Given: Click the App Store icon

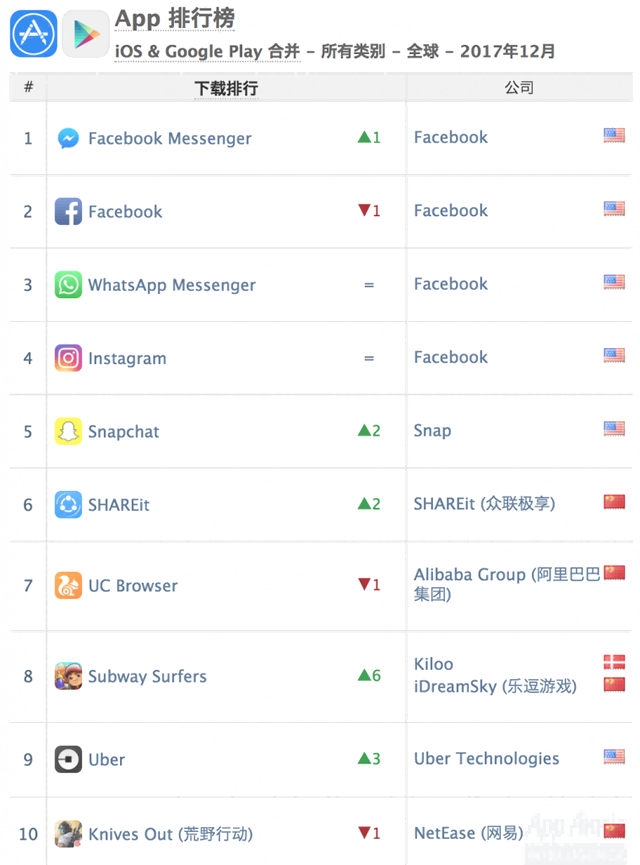Looking at the screenshot, I should [x=33, y=34].
